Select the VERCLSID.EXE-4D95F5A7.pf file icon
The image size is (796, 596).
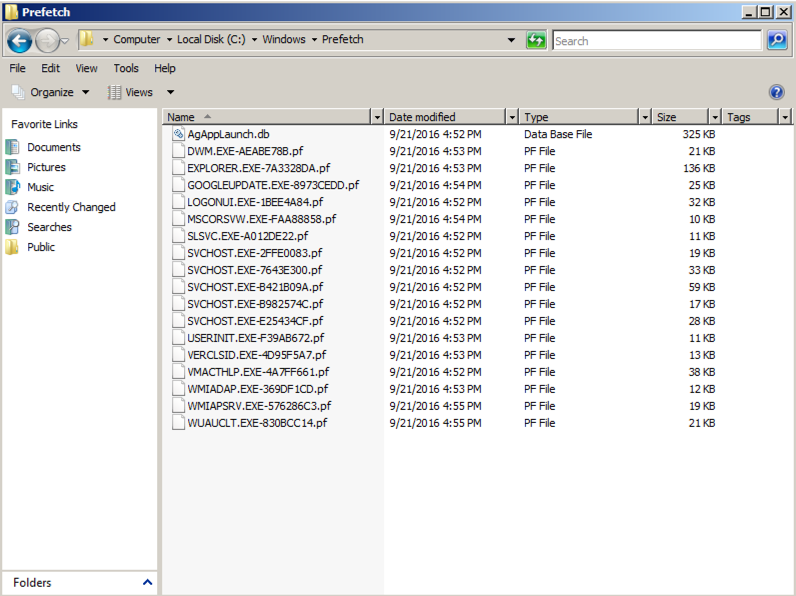[x=178, y=355]
